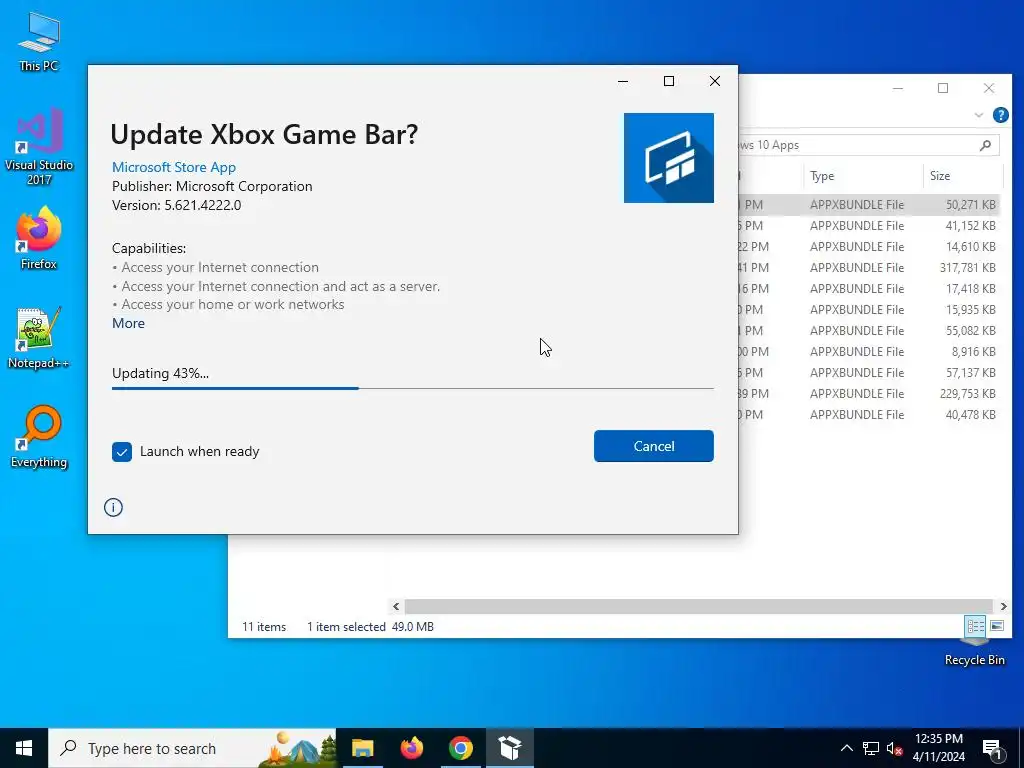Select the 229,753 KB file row
The width and height of the screenshot is (1024, 768).
[869, 393]
